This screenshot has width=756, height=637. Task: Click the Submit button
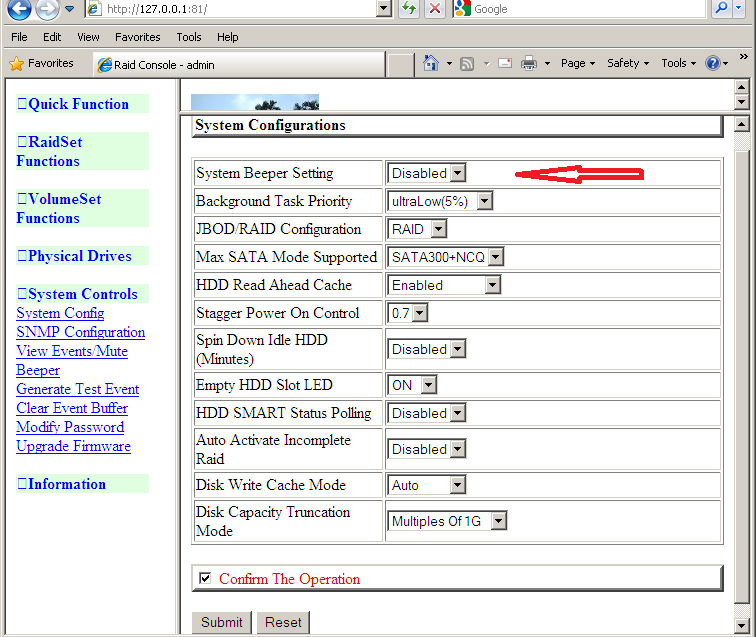[x=221, y=622]
